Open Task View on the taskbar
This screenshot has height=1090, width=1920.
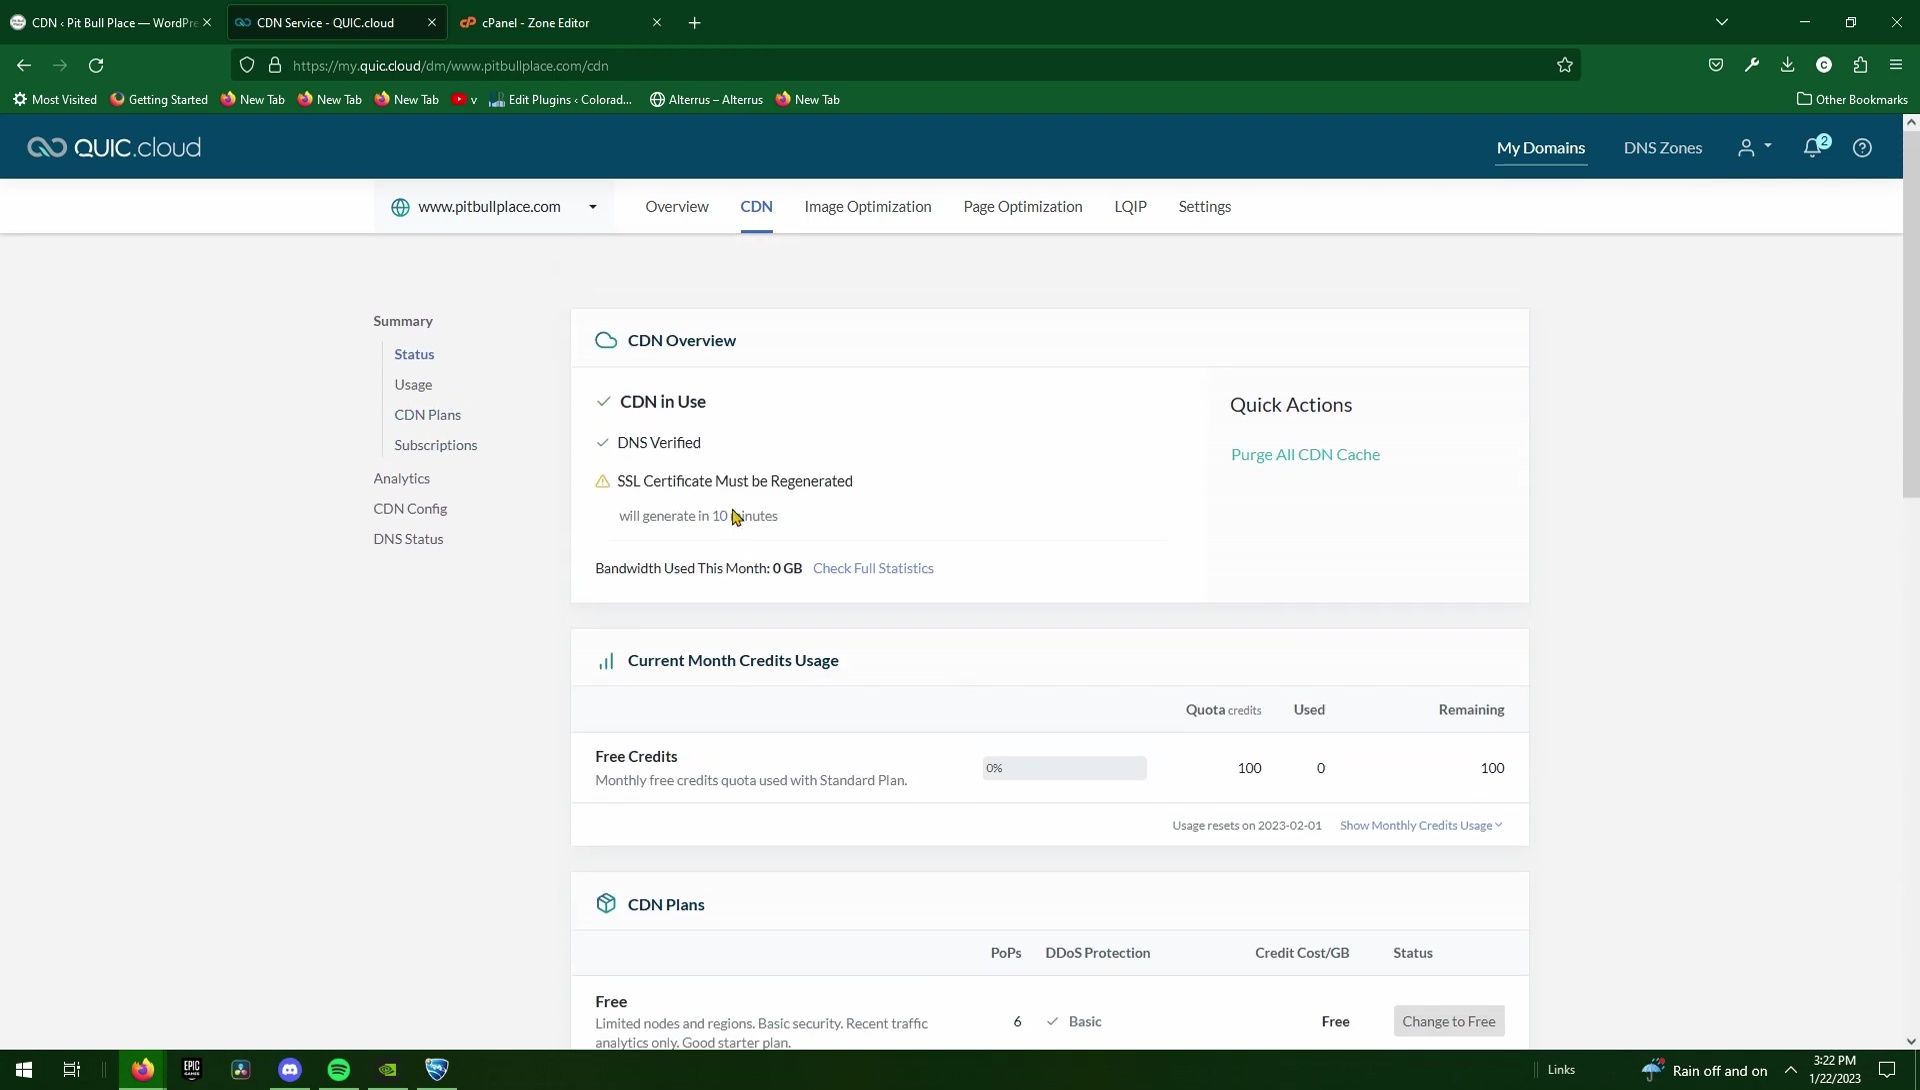(x=72, y=1070)
